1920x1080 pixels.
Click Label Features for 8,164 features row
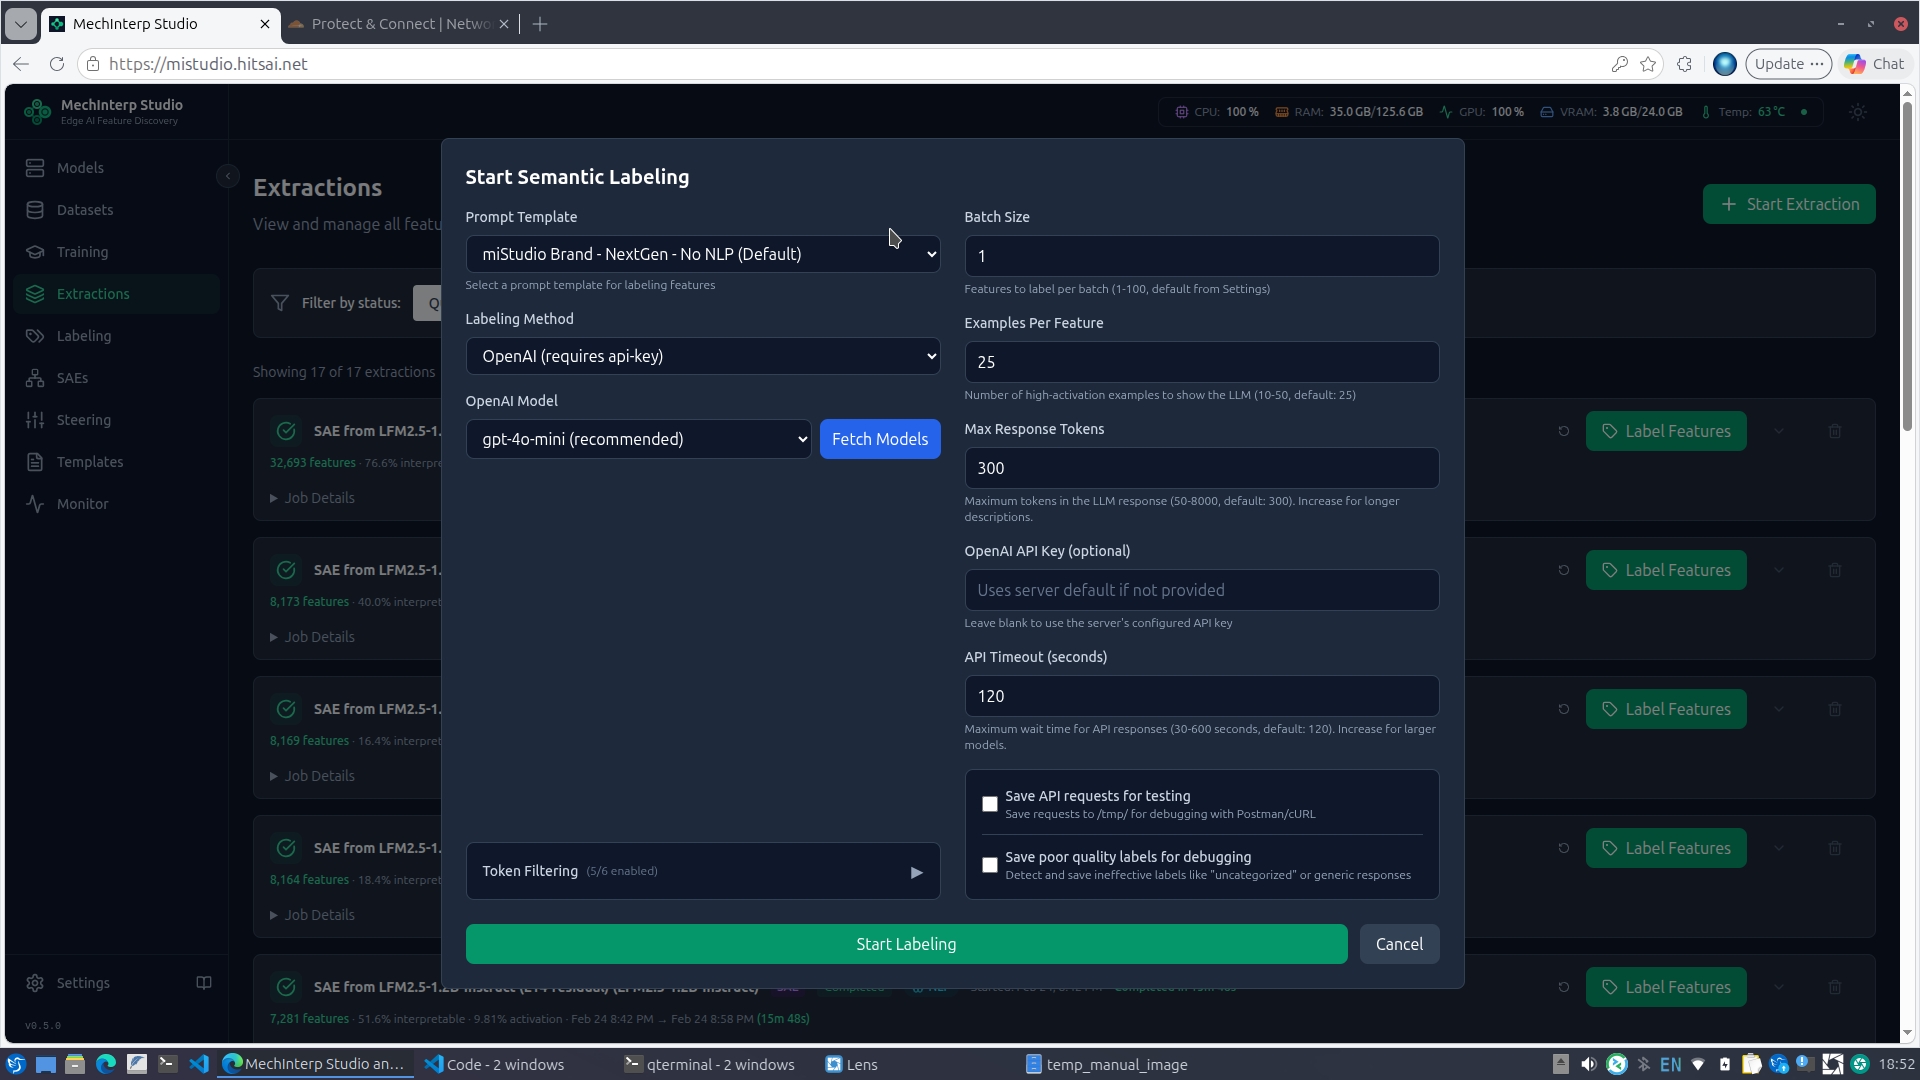click(1666, 848)
